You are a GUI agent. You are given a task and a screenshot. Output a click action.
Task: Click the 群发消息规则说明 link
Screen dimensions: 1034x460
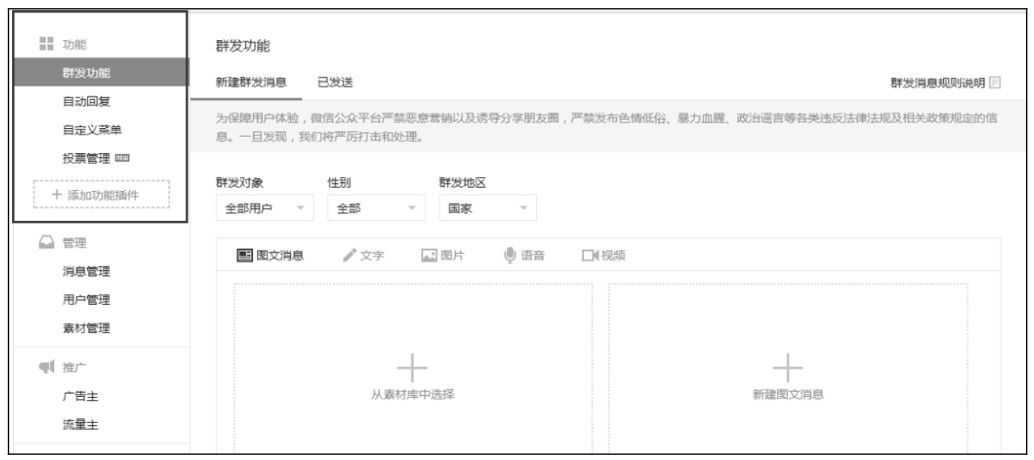[938, 83]
